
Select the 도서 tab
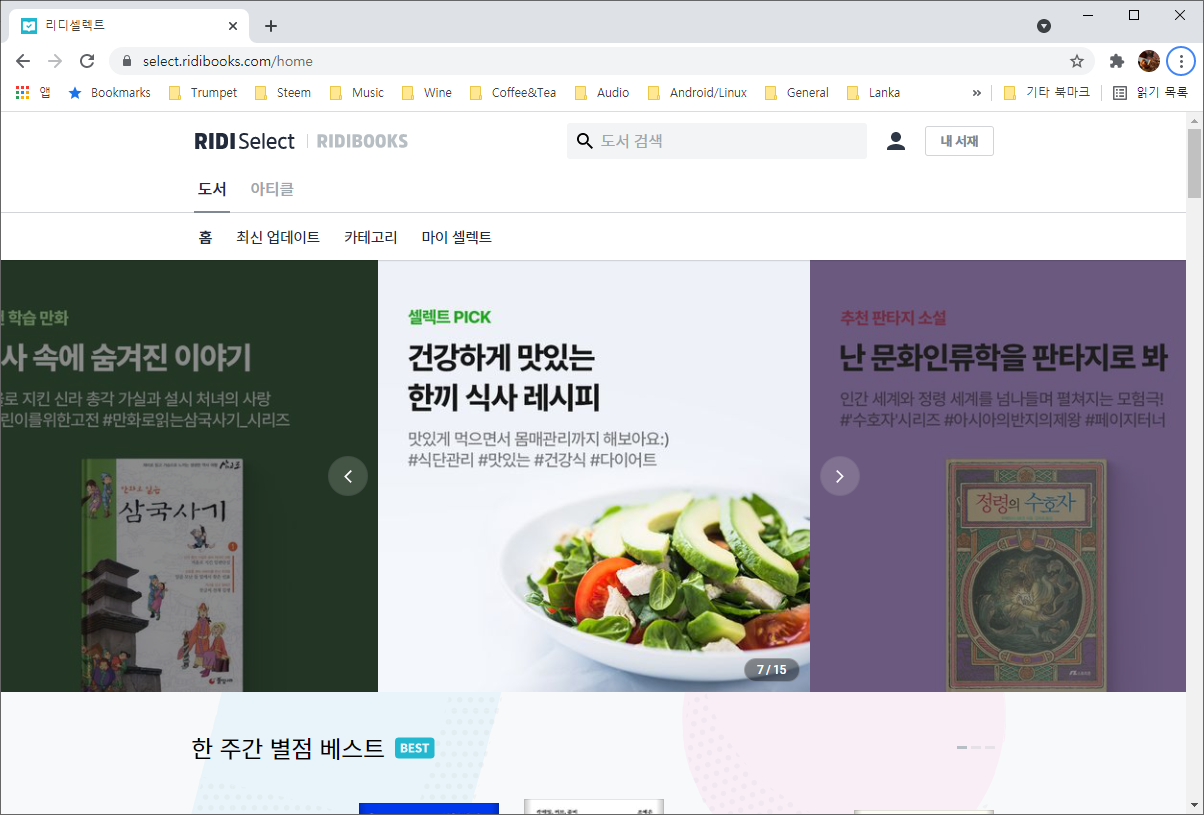click(212, 189)
